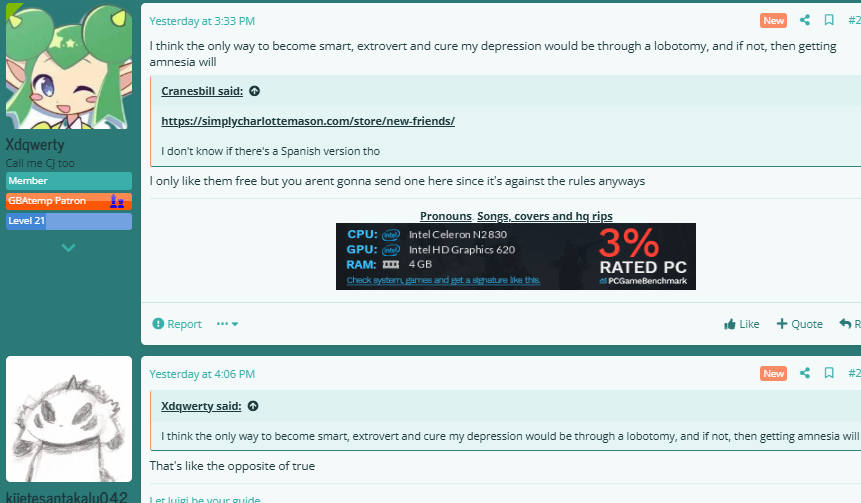Open the three-dots more options dropdown
This screenshot has height=503, width=861.
point(227,324)
